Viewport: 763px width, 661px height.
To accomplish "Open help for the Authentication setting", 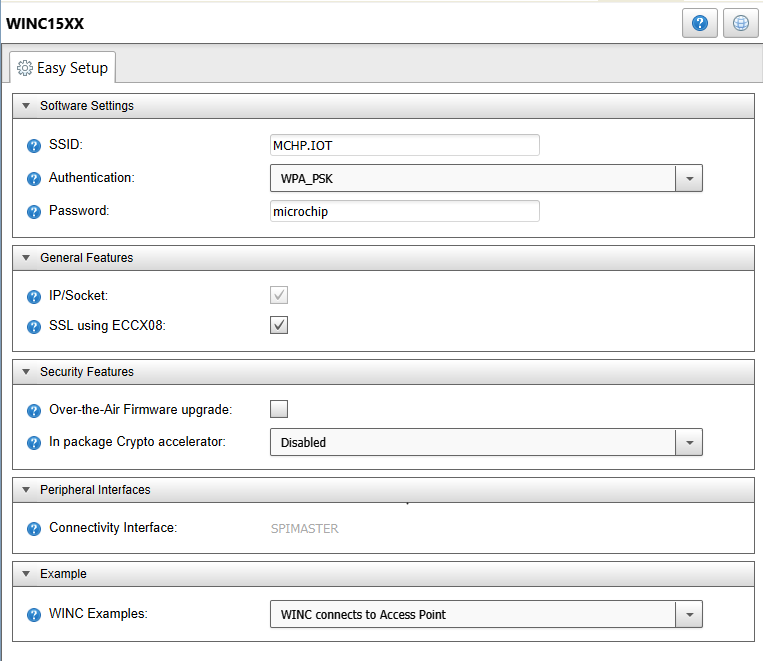I will [34, 179].
